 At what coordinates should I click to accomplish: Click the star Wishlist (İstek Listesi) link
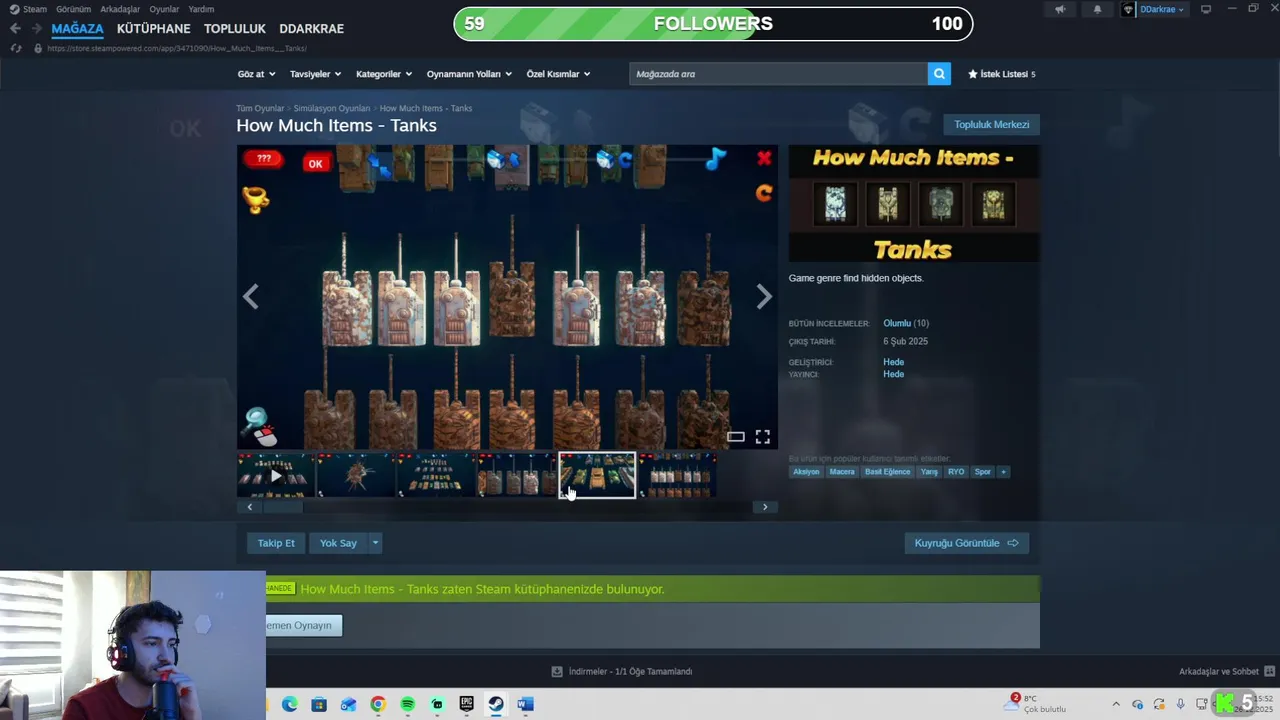coord(1002,74)
